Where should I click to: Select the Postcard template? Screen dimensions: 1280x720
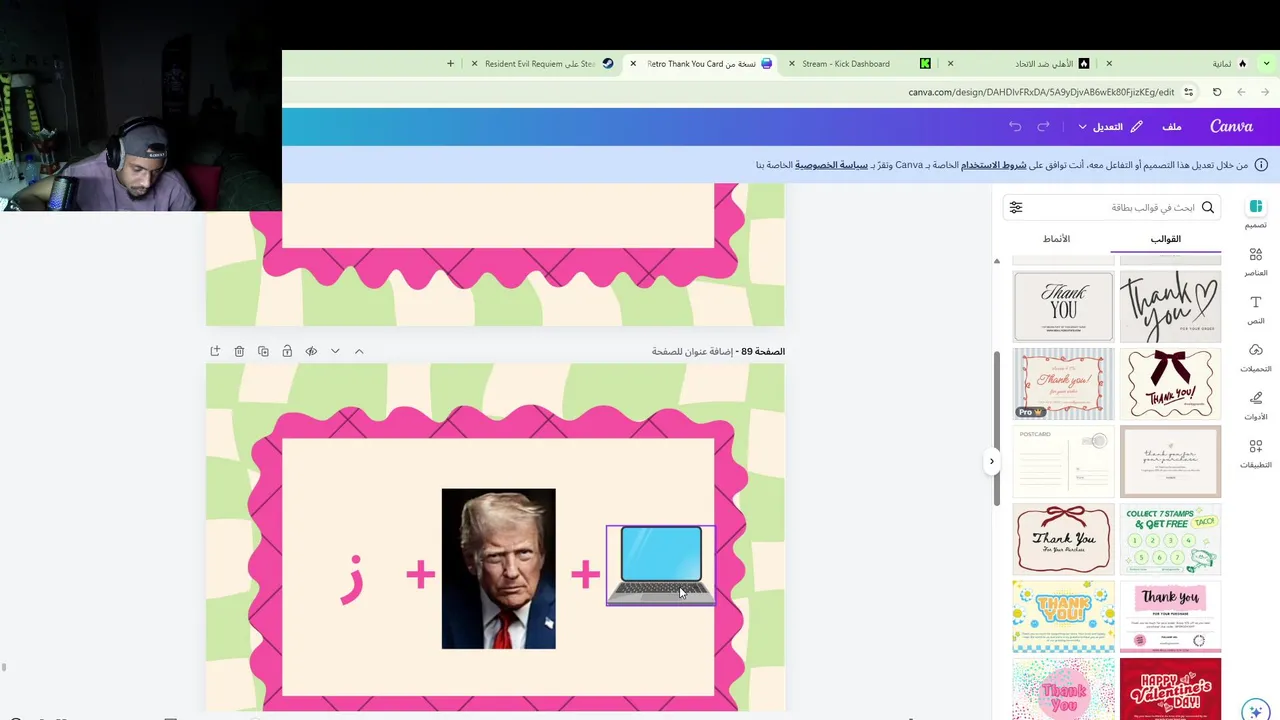(1063, 461)
